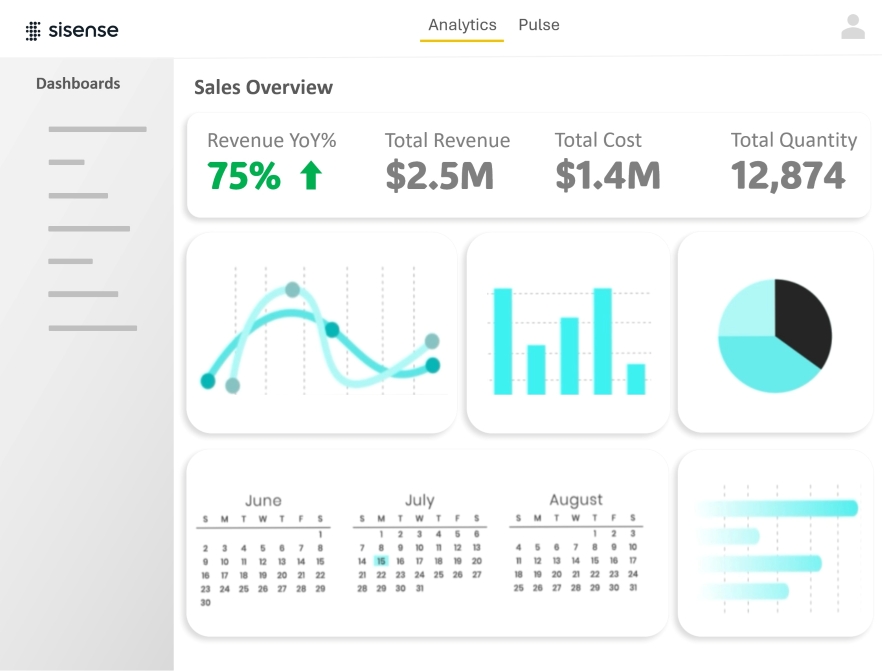Open the Dashboards sidebar heading
The image size is (882, 671).
click(x=78, y=84)
